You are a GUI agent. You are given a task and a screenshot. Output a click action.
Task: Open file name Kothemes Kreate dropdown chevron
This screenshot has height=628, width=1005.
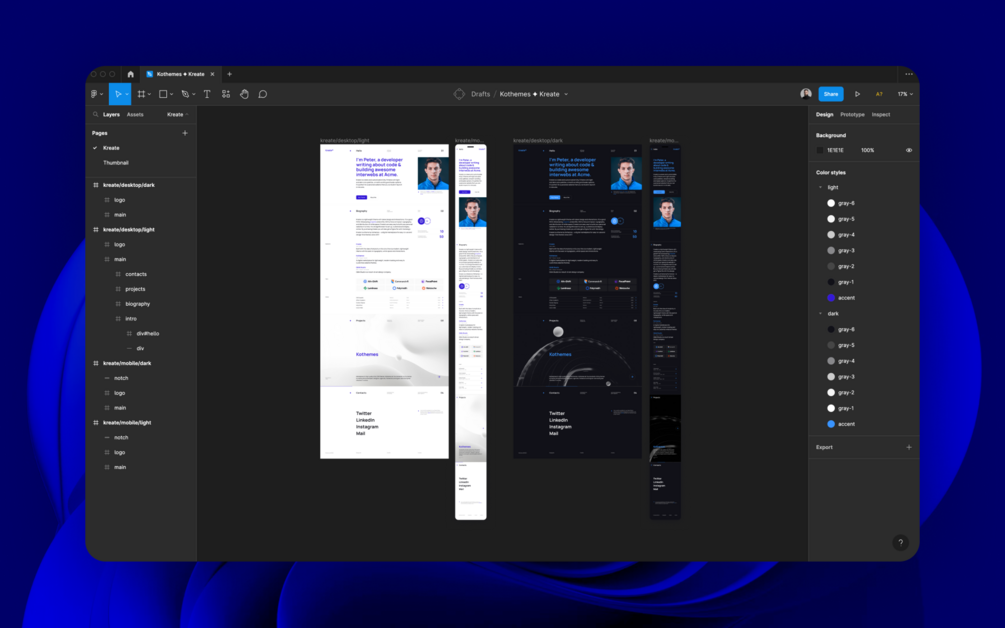coord(566,95)
